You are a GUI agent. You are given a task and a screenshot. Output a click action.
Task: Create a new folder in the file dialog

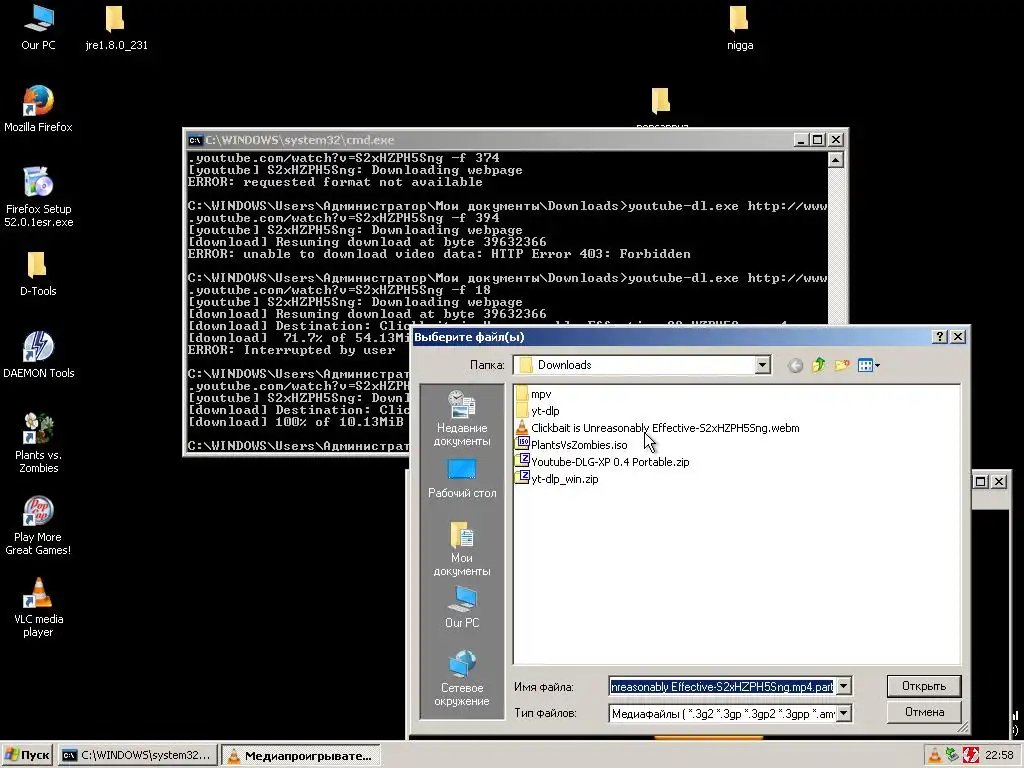pyautogui.click(x=842, y=365)
